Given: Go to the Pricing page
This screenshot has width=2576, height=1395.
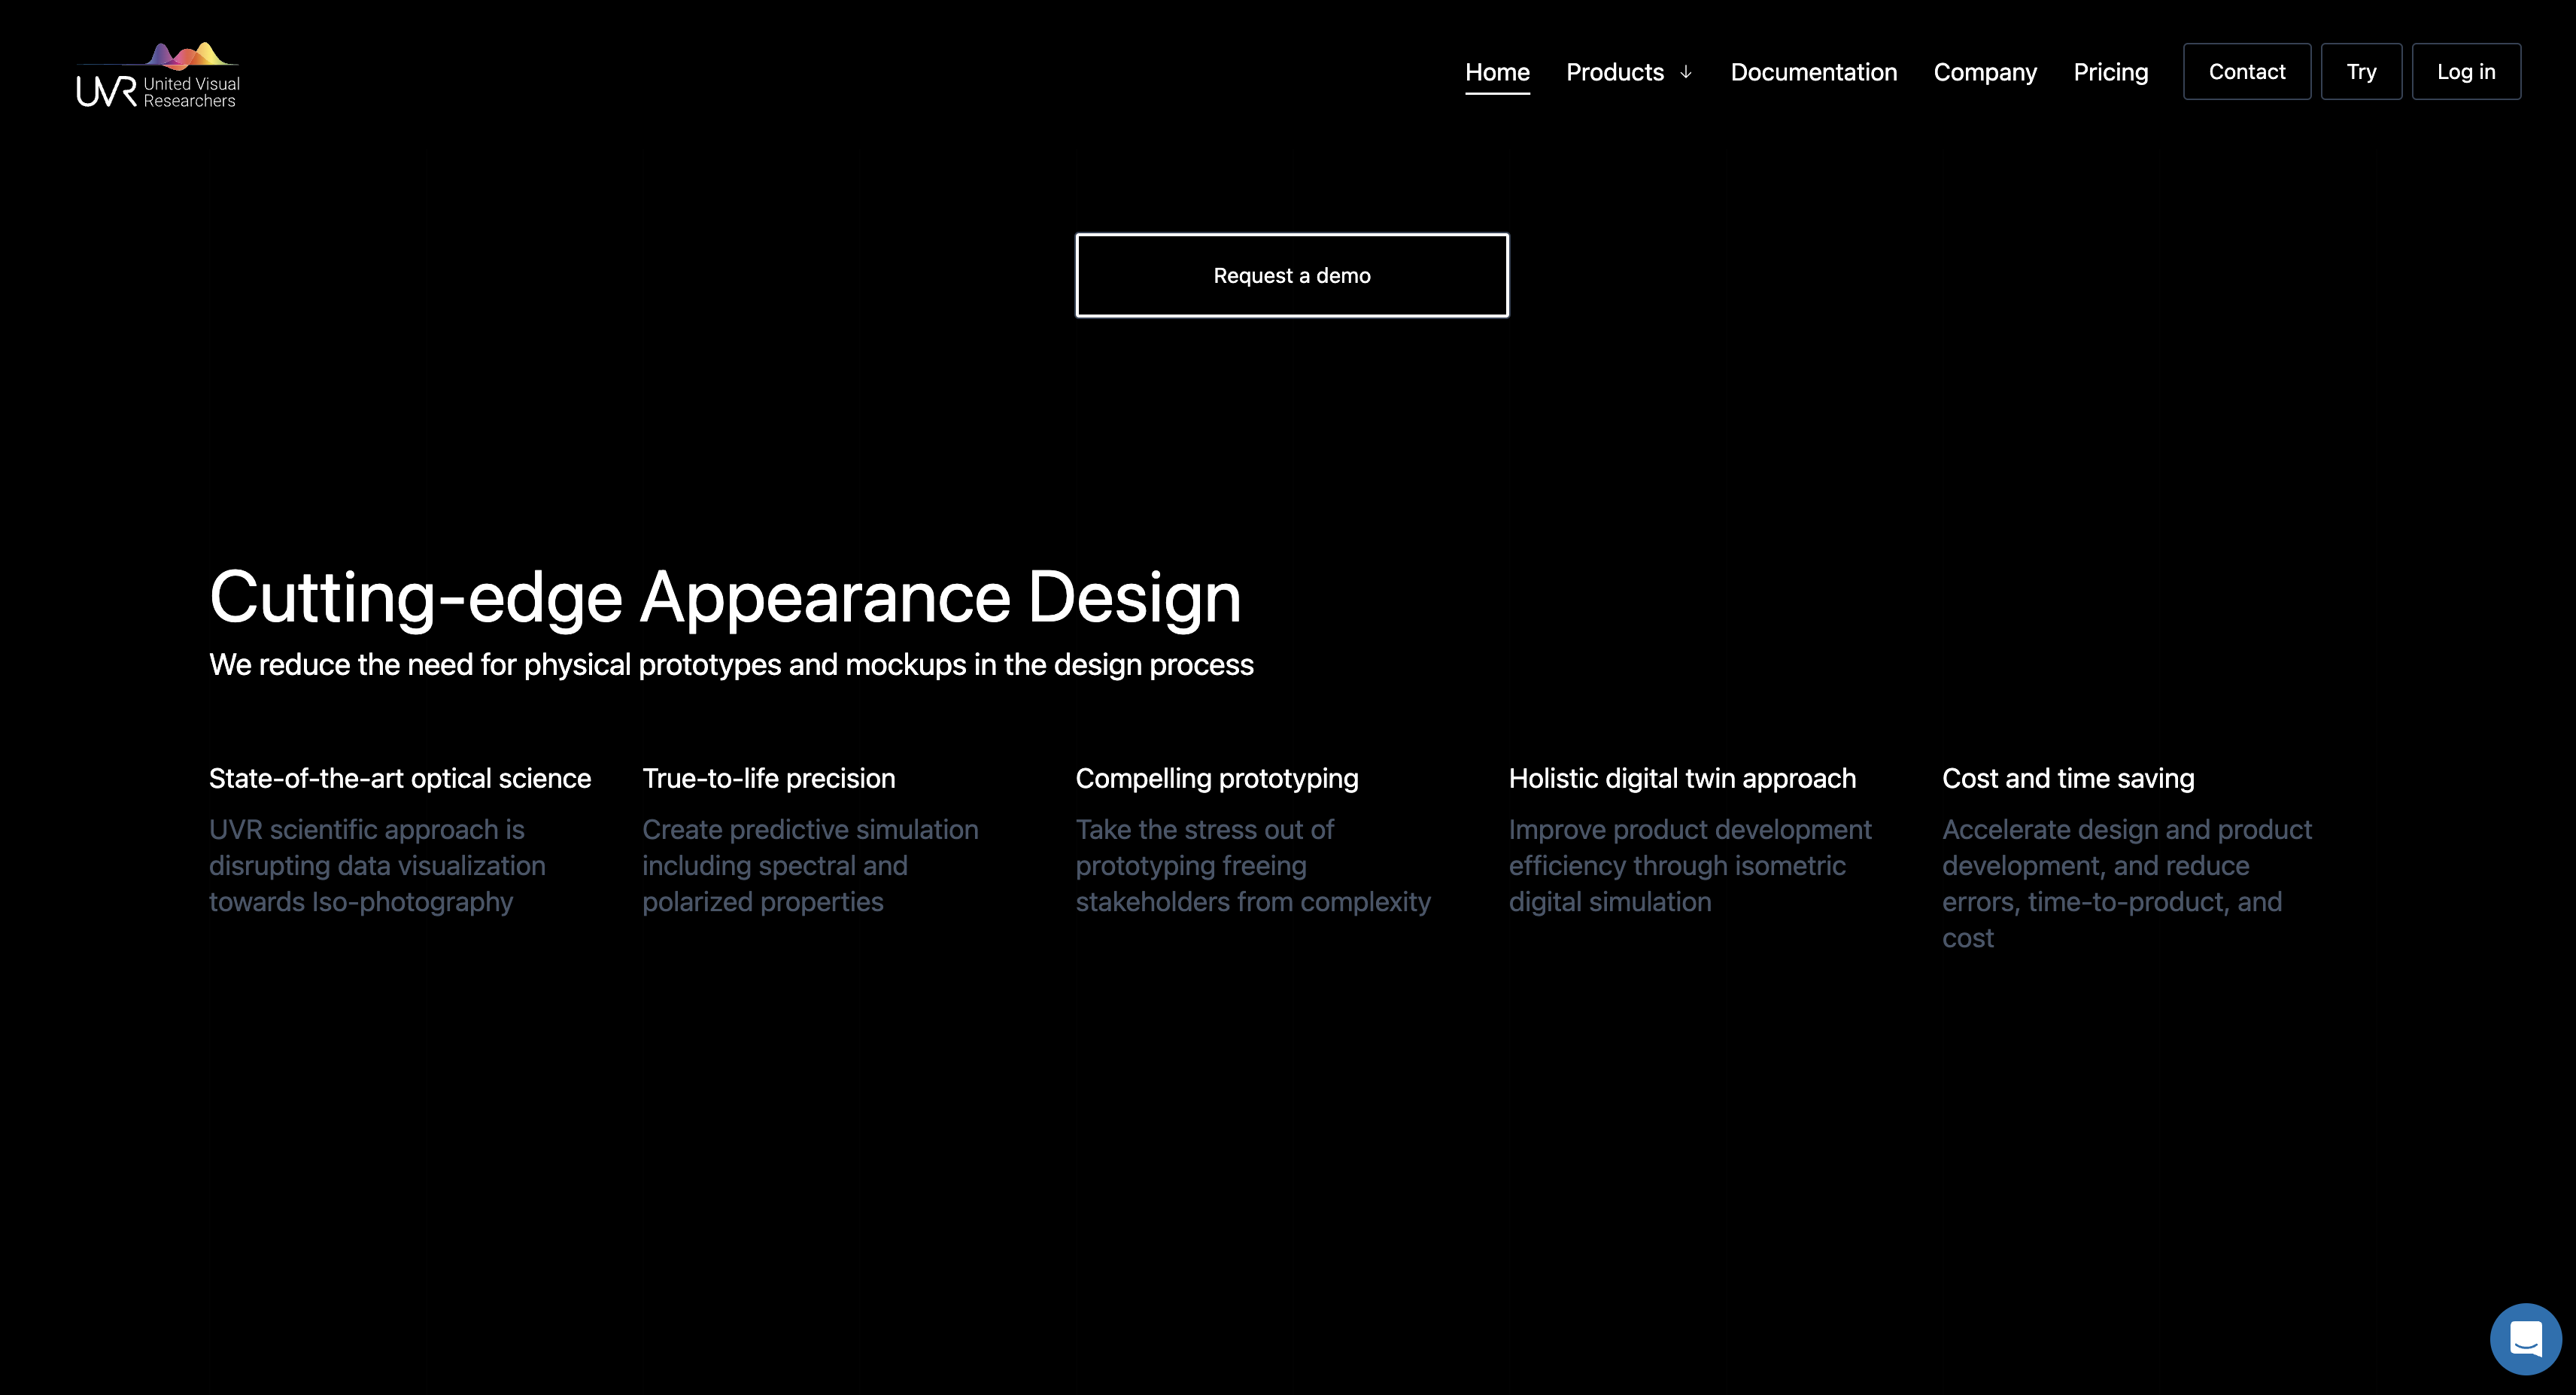Looking at the screenshot, I should pyautogui.click(x=2110, y=72).
